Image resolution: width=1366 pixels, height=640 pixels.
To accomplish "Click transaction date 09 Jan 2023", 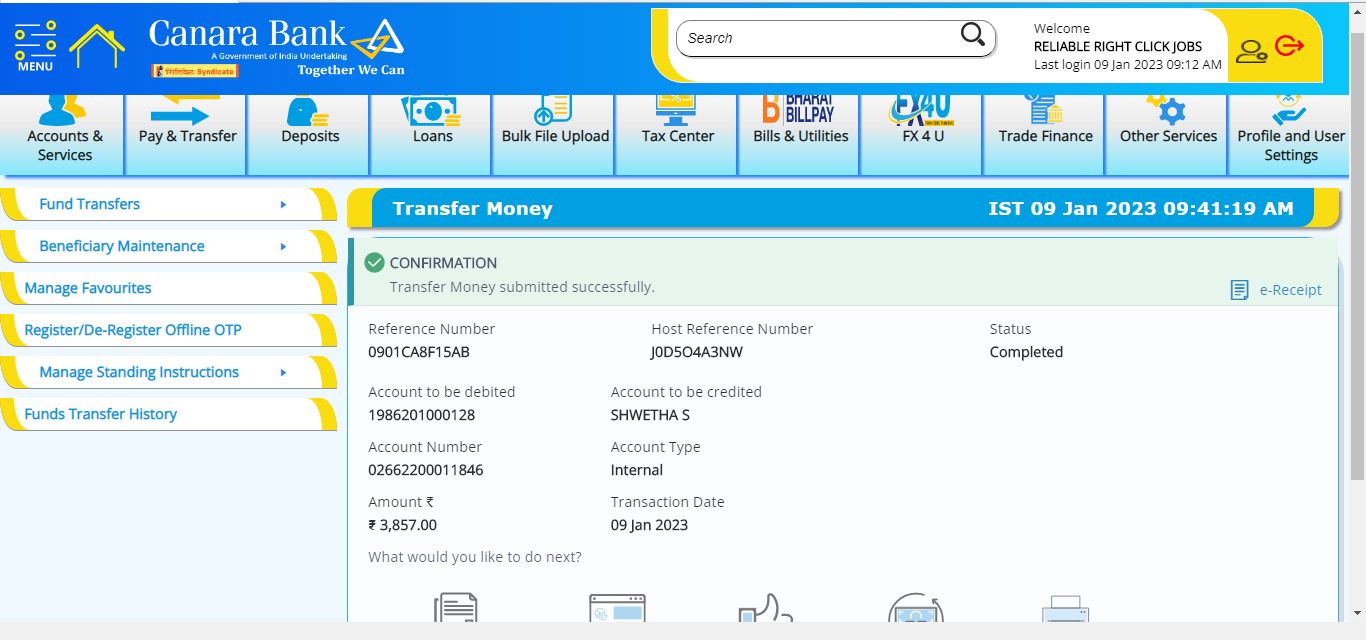I will 650,525.
